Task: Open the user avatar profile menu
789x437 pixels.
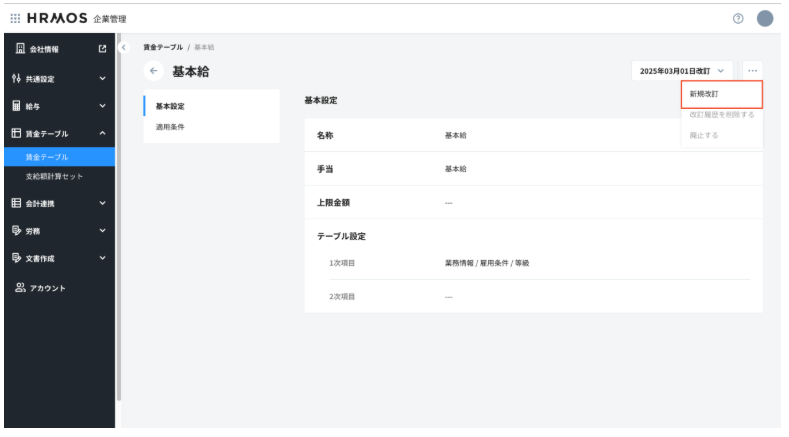Action: (765, 19)
